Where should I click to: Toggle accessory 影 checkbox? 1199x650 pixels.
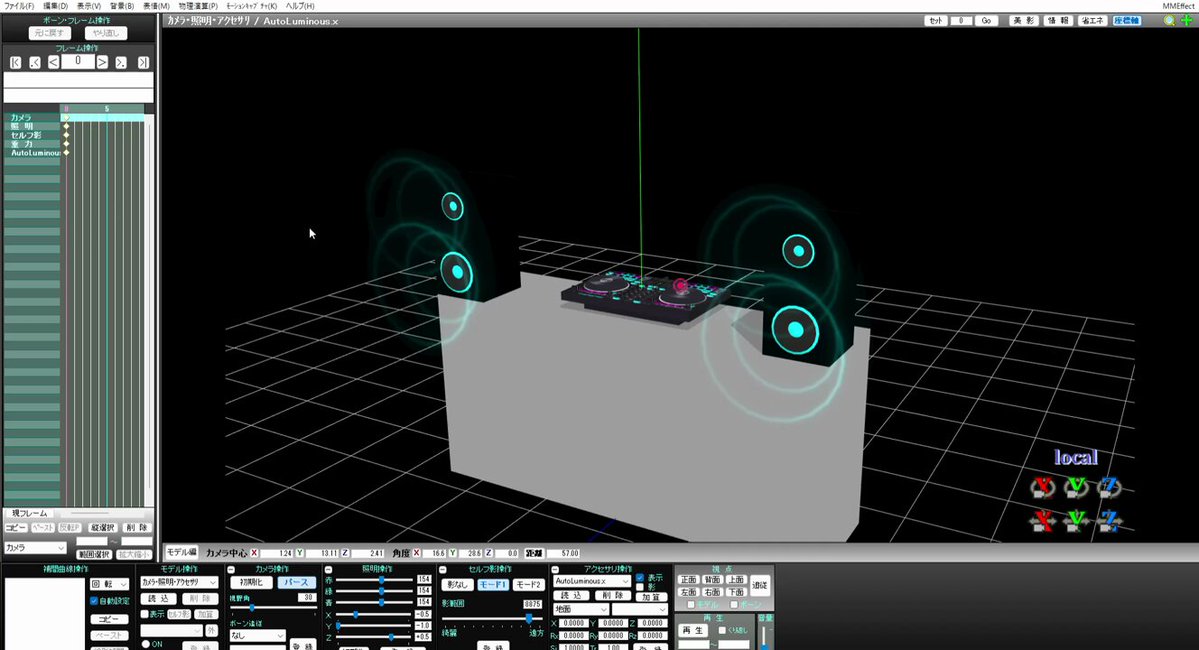(640, 587)
